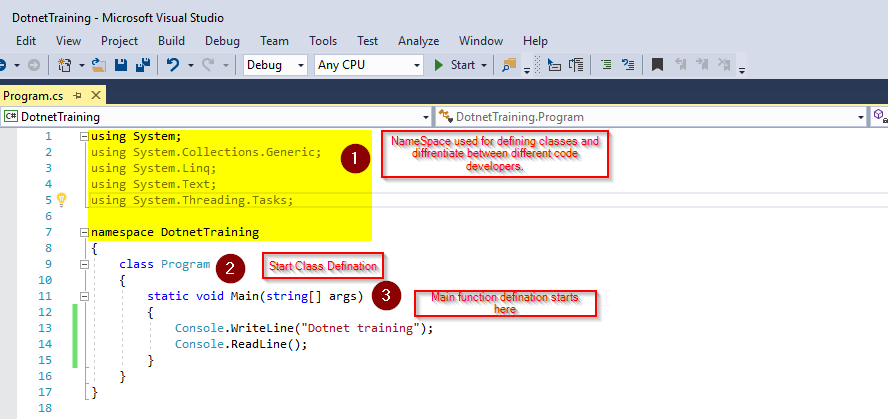Viewport: 888px width, 419px height.
Task: Click the Previous Bookmark icon
Action: click(x=681, y=65)
